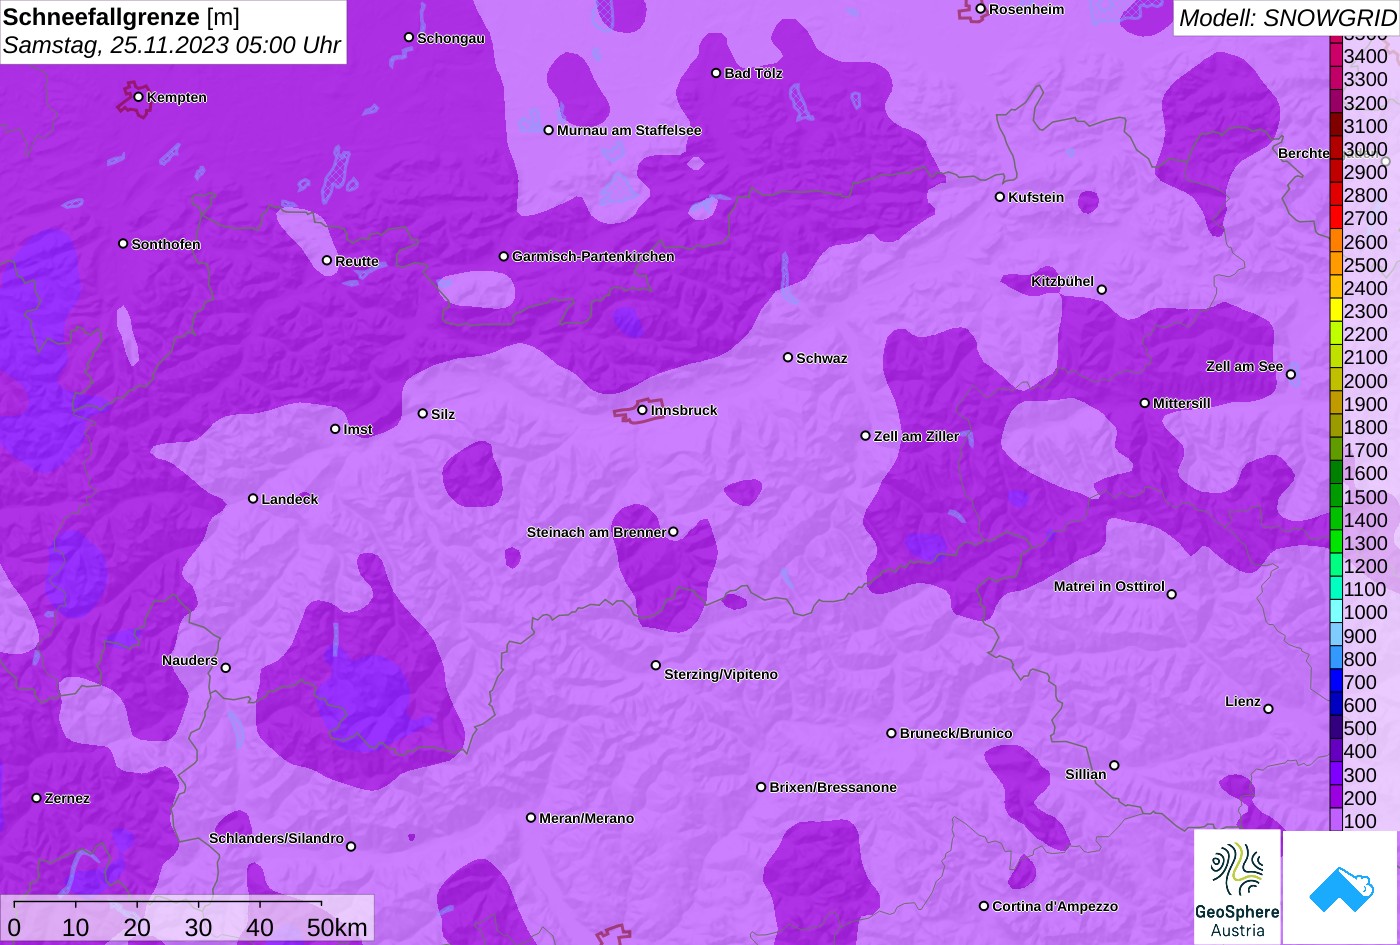The image size is (1400, 945).
Task: Click the Kitzbühel marker dot
Action: click(1102, 290)
